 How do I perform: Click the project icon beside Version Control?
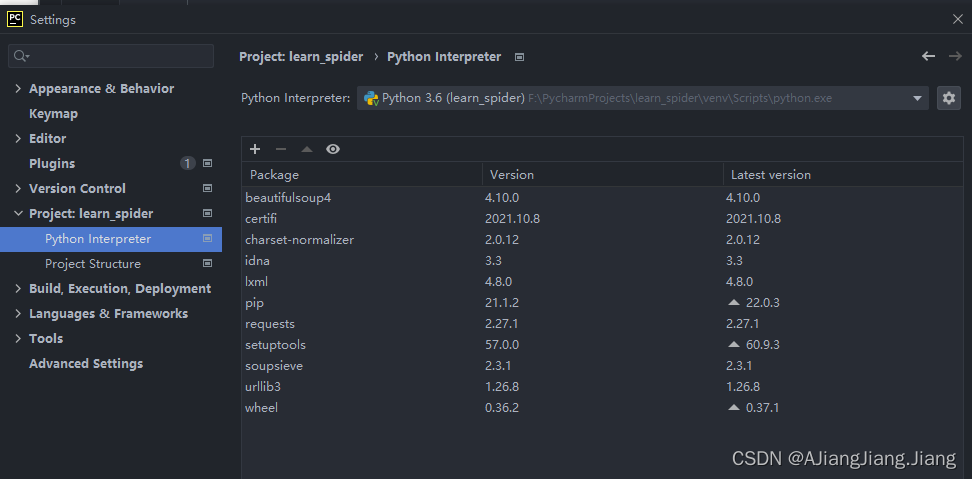(x=207, y=188)
